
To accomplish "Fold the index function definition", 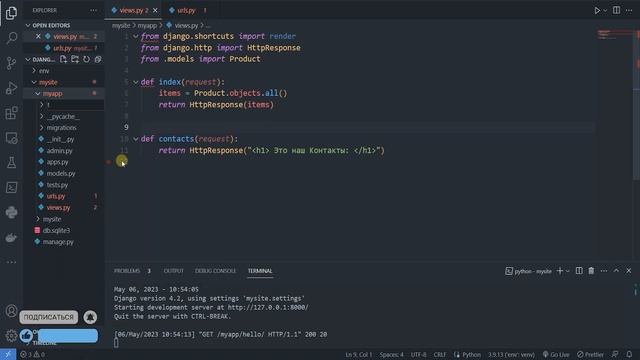I will [x=136, y=82].
